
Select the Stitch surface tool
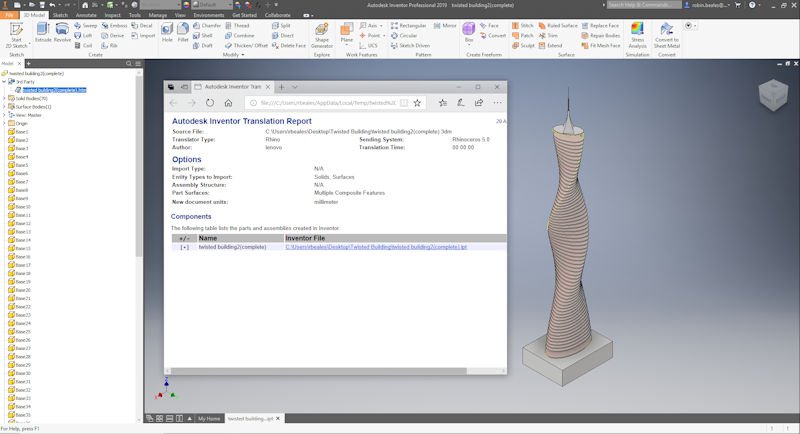coord(523,25)
